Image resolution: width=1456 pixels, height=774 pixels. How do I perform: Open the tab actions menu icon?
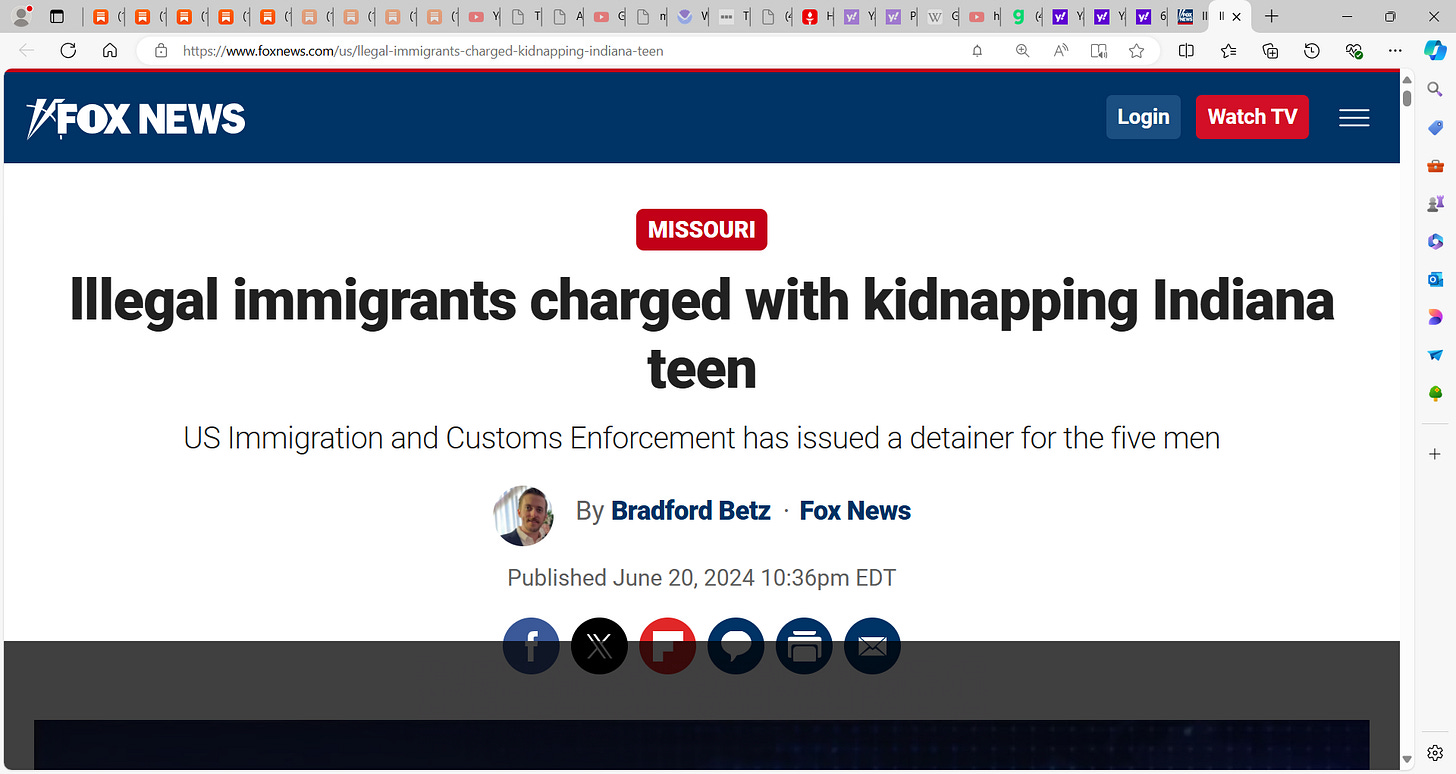pos(57,16)
